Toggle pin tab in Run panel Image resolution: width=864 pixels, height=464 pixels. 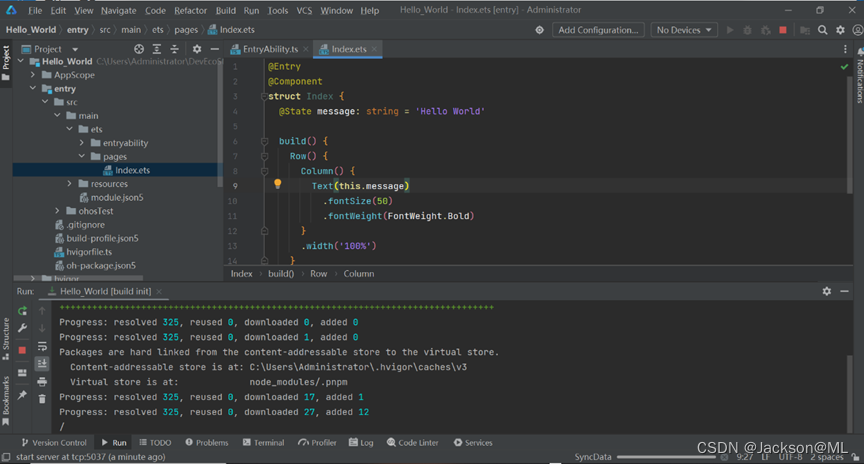click(x=22, y=395)
